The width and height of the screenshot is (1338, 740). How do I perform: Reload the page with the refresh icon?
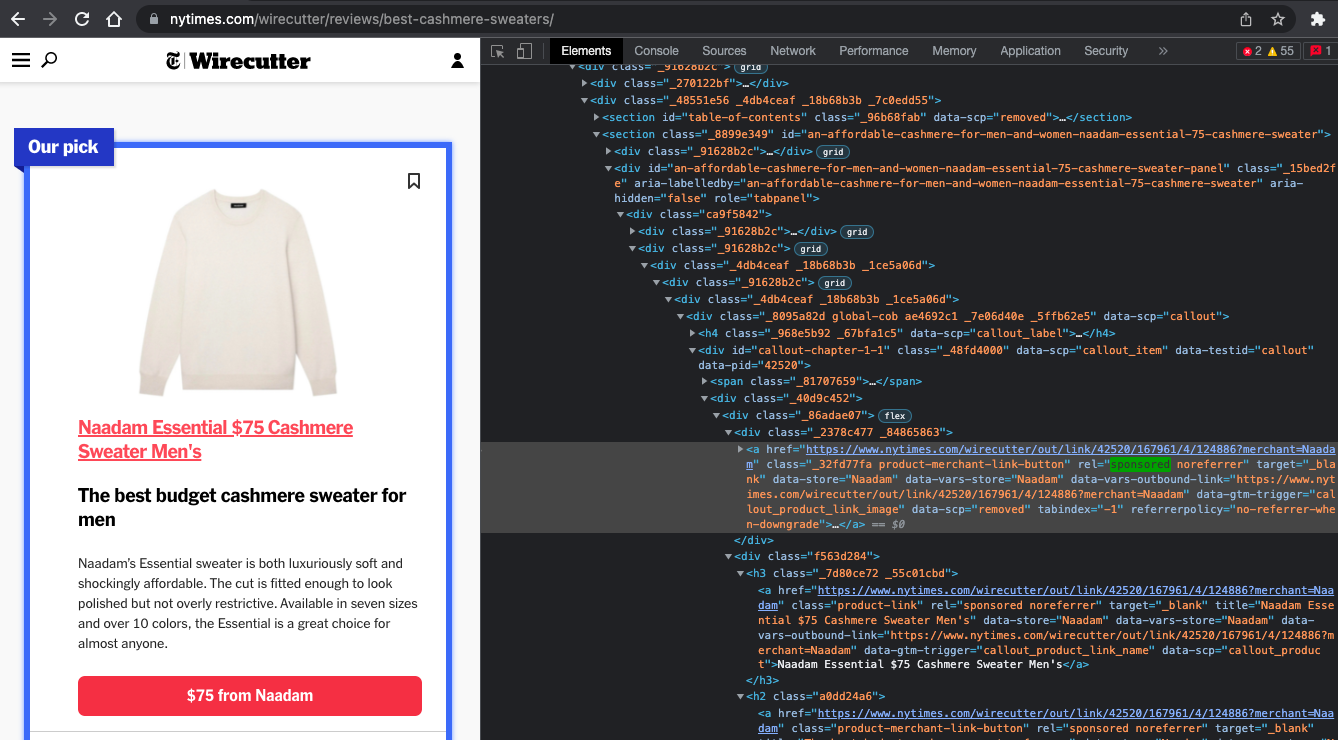click(82, 17)
